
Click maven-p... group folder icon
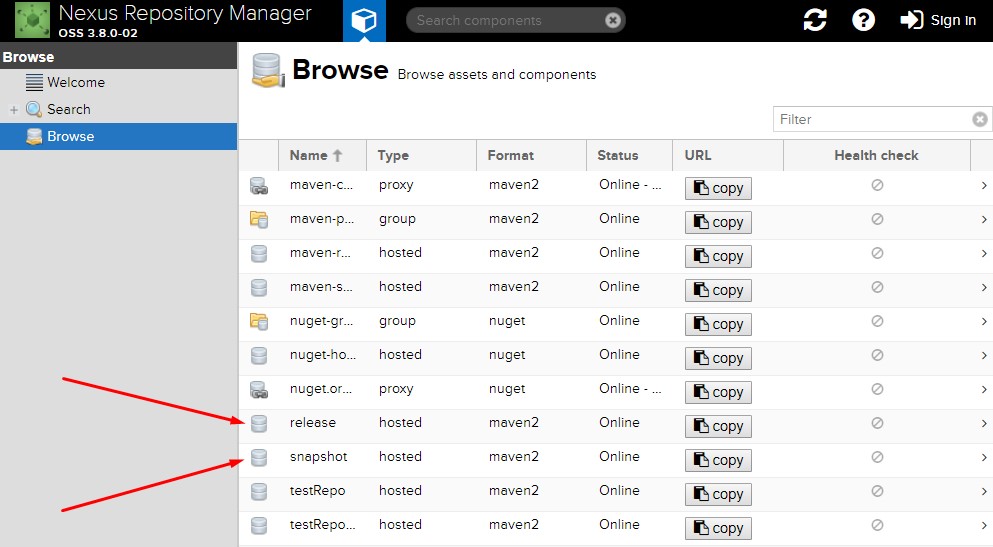258,220
